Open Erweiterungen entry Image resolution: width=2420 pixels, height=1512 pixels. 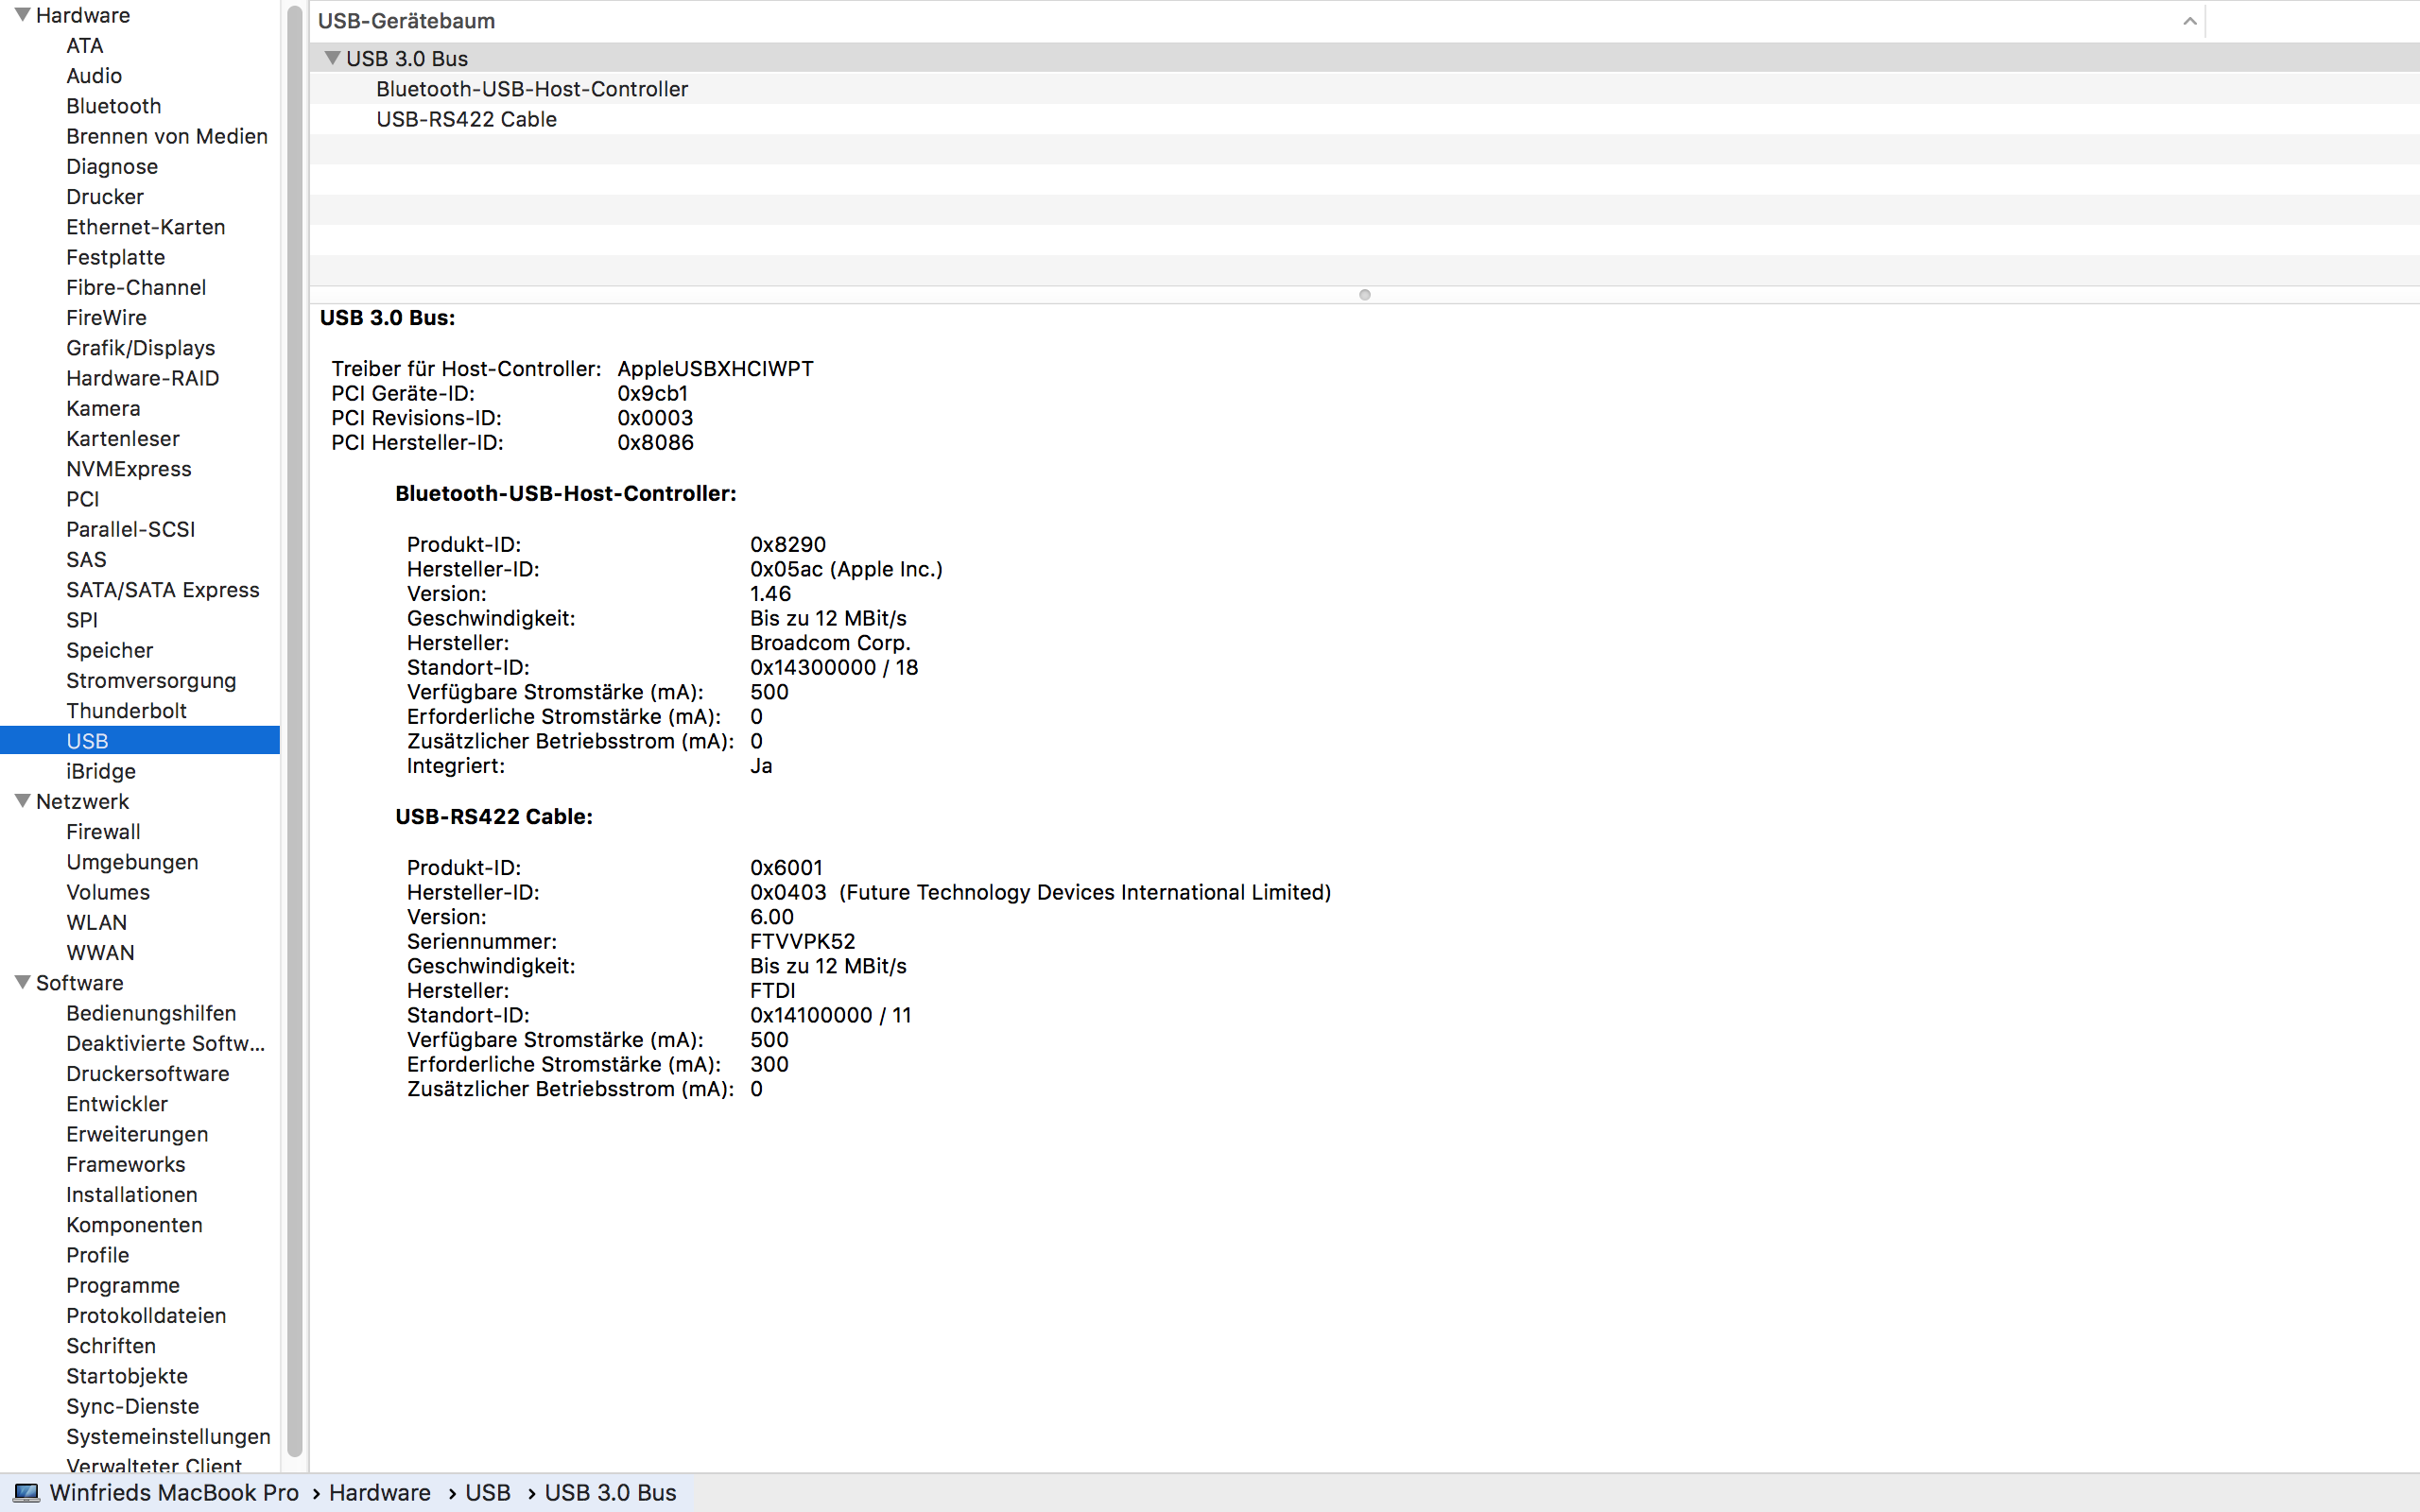click(x=137, y=1134)
